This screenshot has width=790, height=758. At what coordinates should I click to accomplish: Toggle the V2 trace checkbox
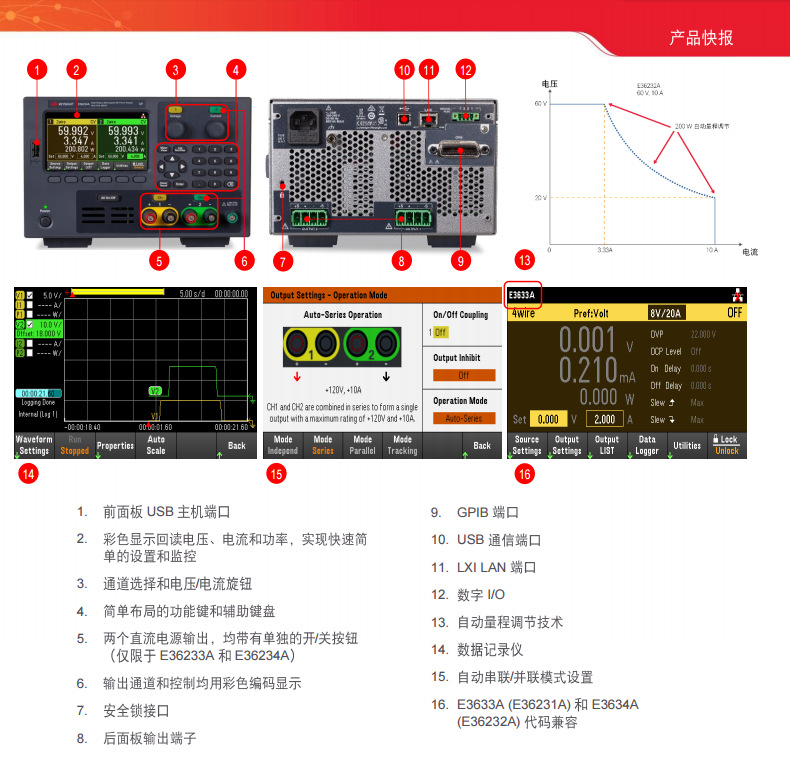tap(30, 324)
